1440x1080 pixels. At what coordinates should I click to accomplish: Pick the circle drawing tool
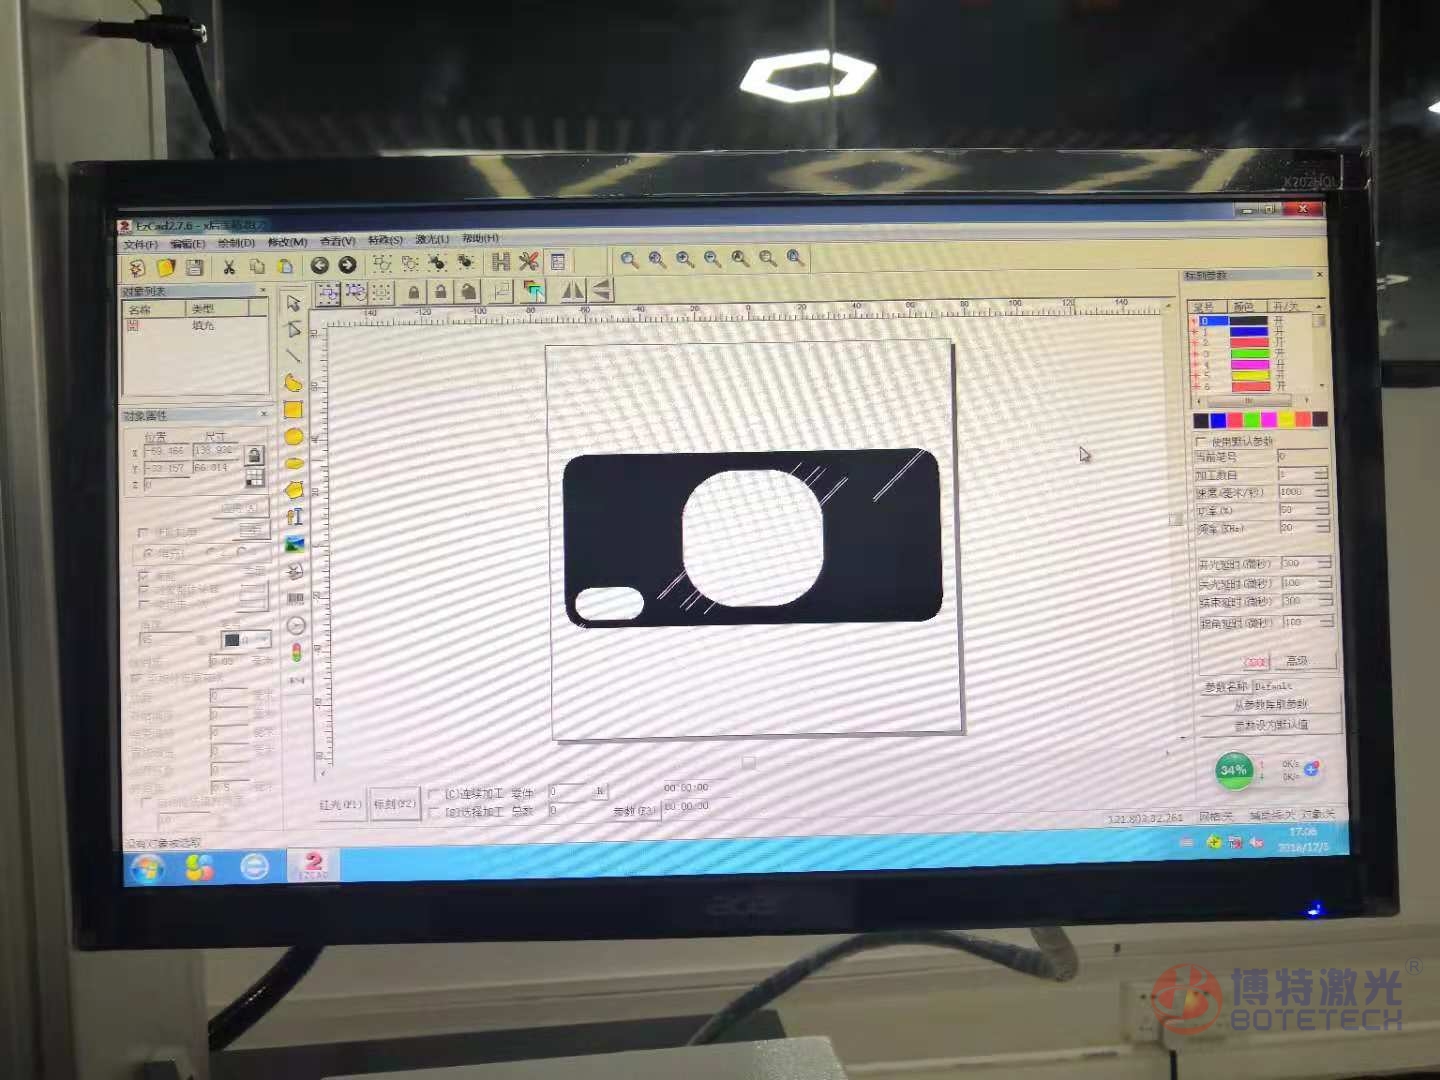coord(293,437)
